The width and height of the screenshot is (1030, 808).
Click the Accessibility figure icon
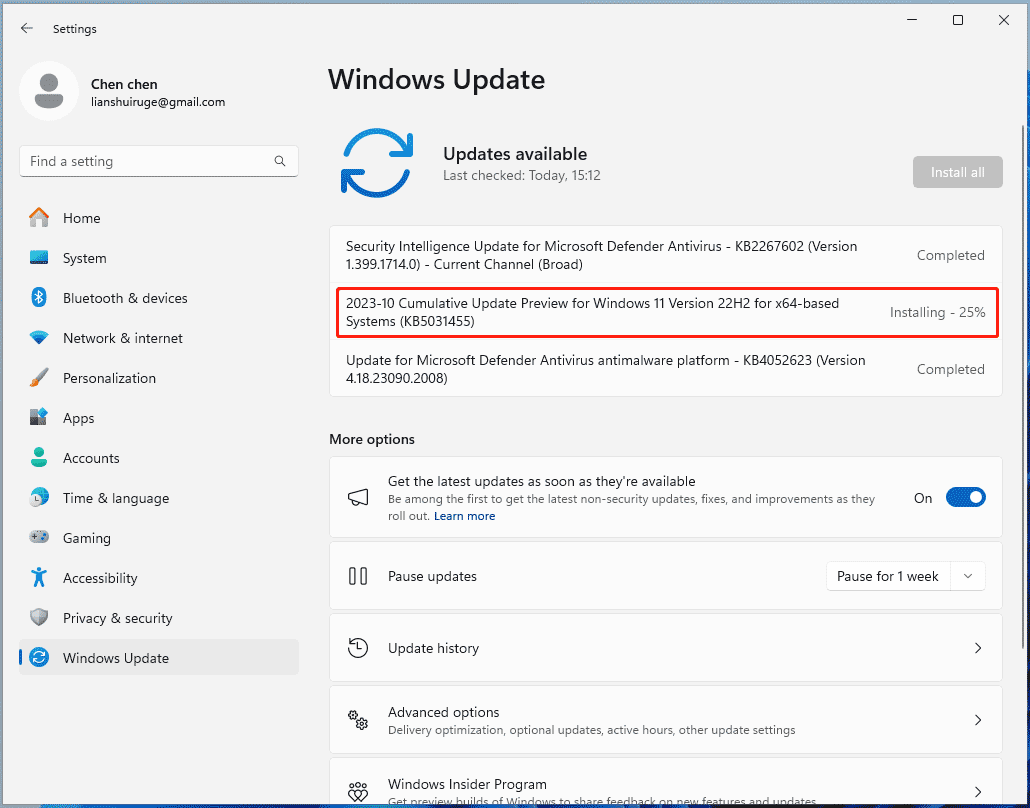click(39, 577)
